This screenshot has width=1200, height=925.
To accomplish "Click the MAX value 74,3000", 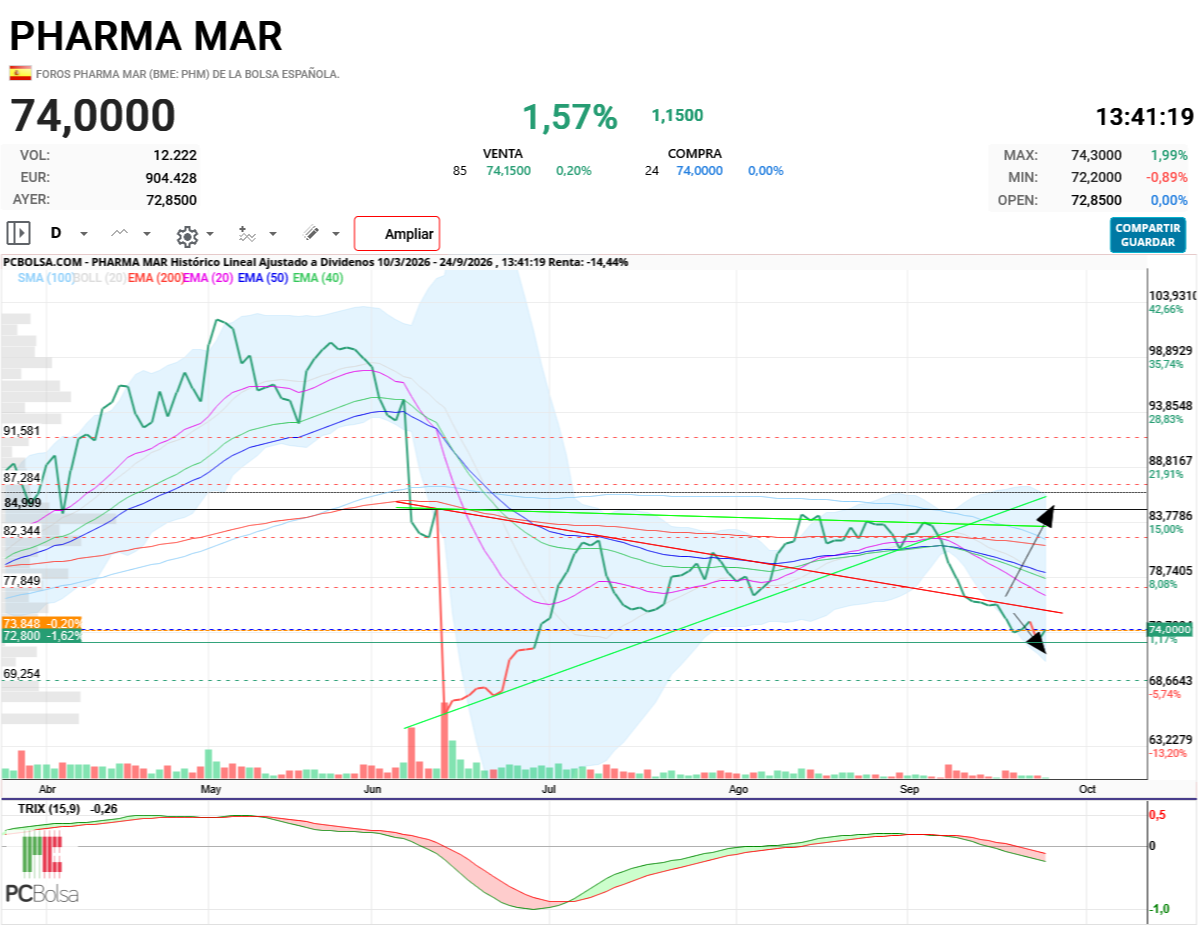I will [1096, 155].
